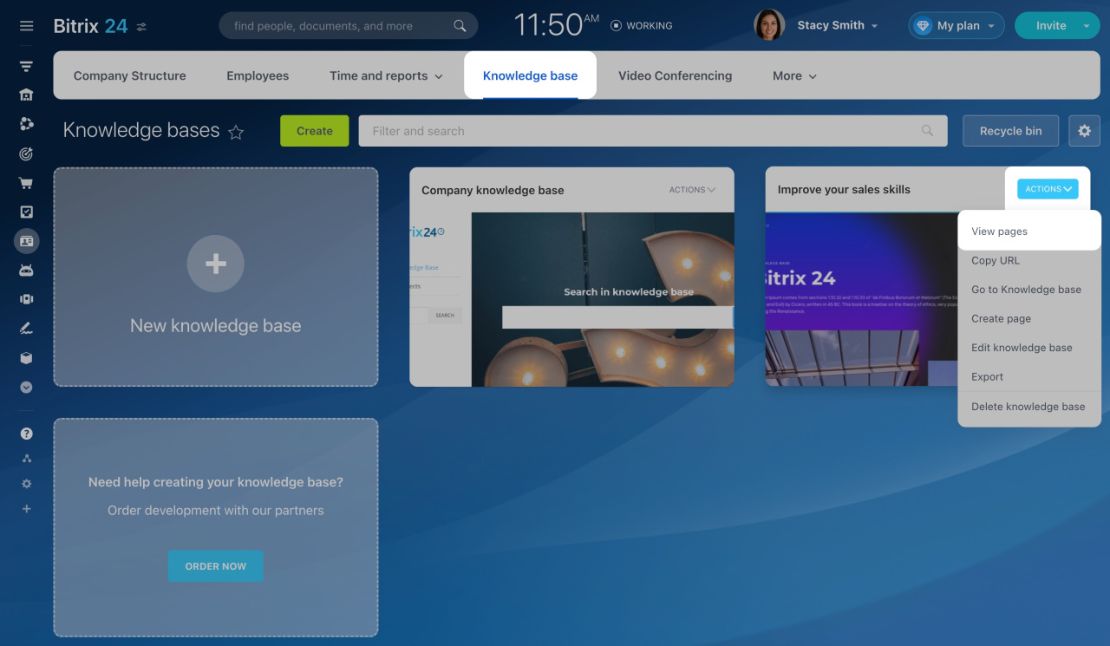Click the shopping cart sidebar icon
1110x646 pixels.
click(26, 183)
